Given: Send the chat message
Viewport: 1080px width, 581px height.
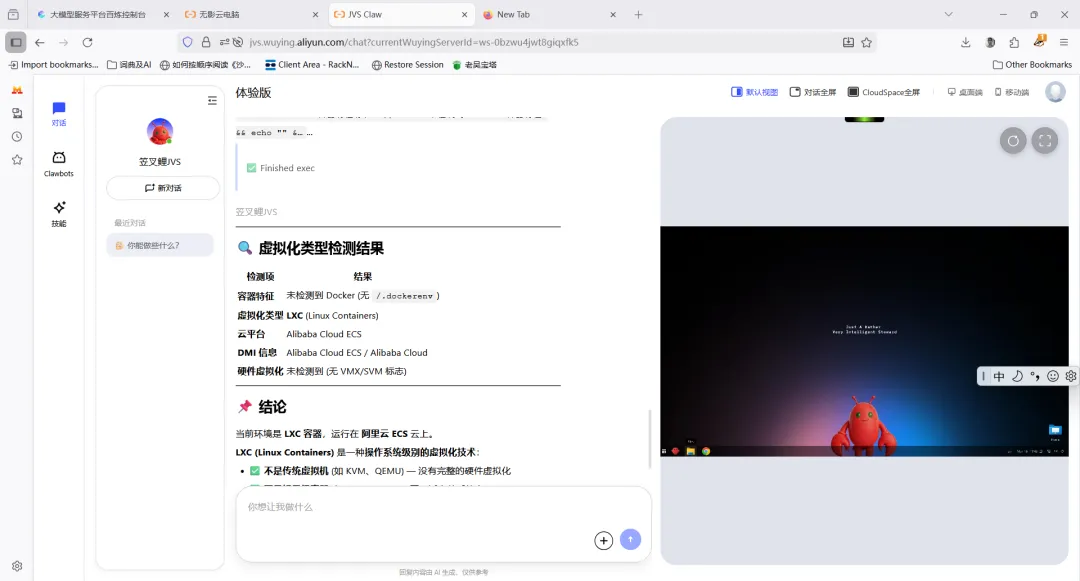Looking at the screenshot, I should tap(630, 539).
